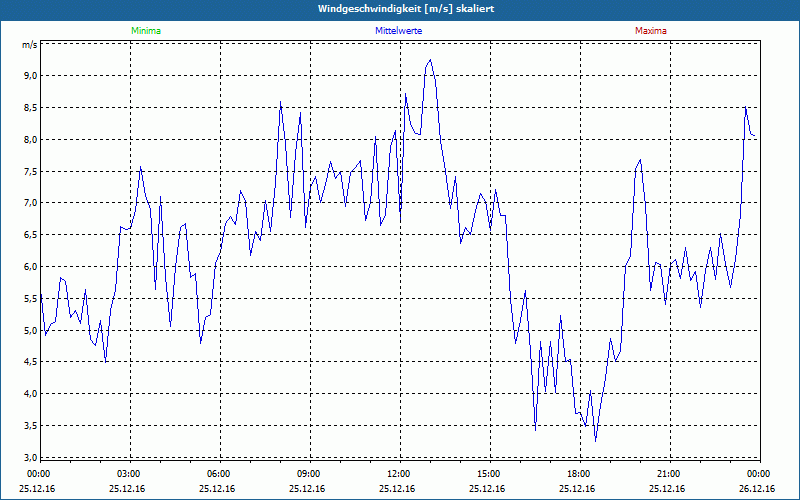Click the 5,0 y-axis value
Screen dimensions: 800x500
[x=31, y=330]
